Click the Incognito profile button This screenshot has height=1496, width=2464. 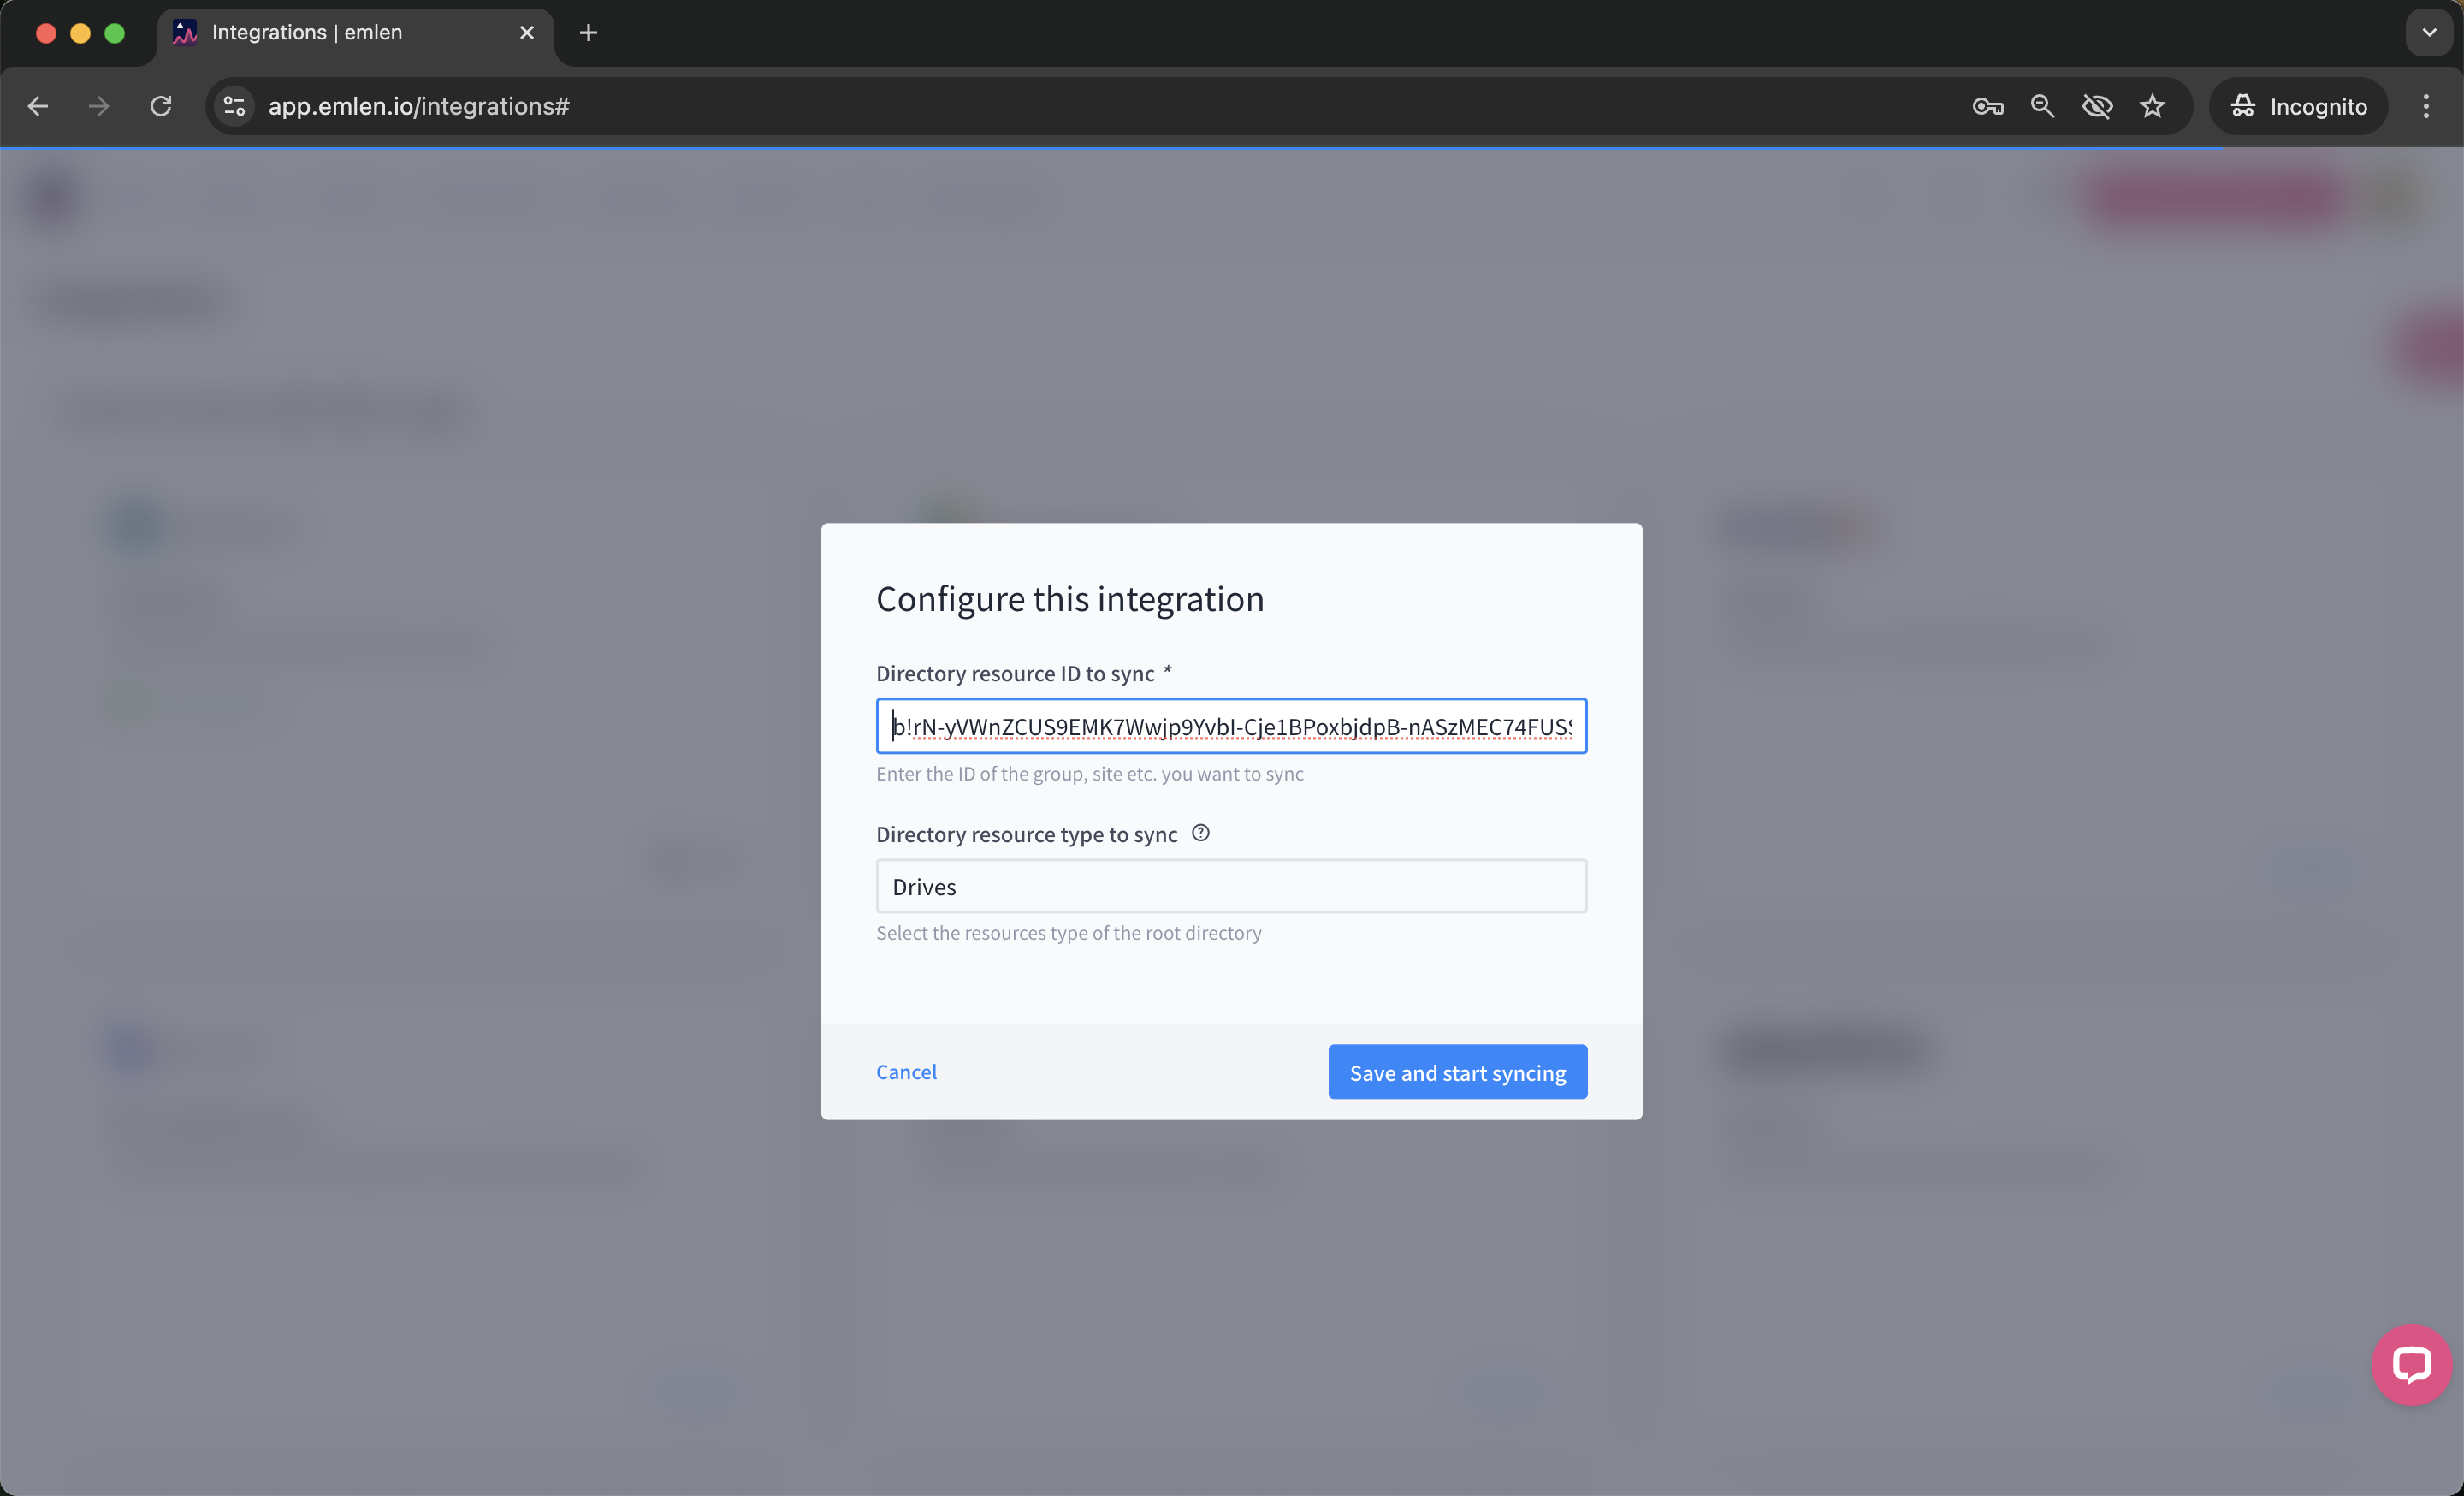[2298, 106]
